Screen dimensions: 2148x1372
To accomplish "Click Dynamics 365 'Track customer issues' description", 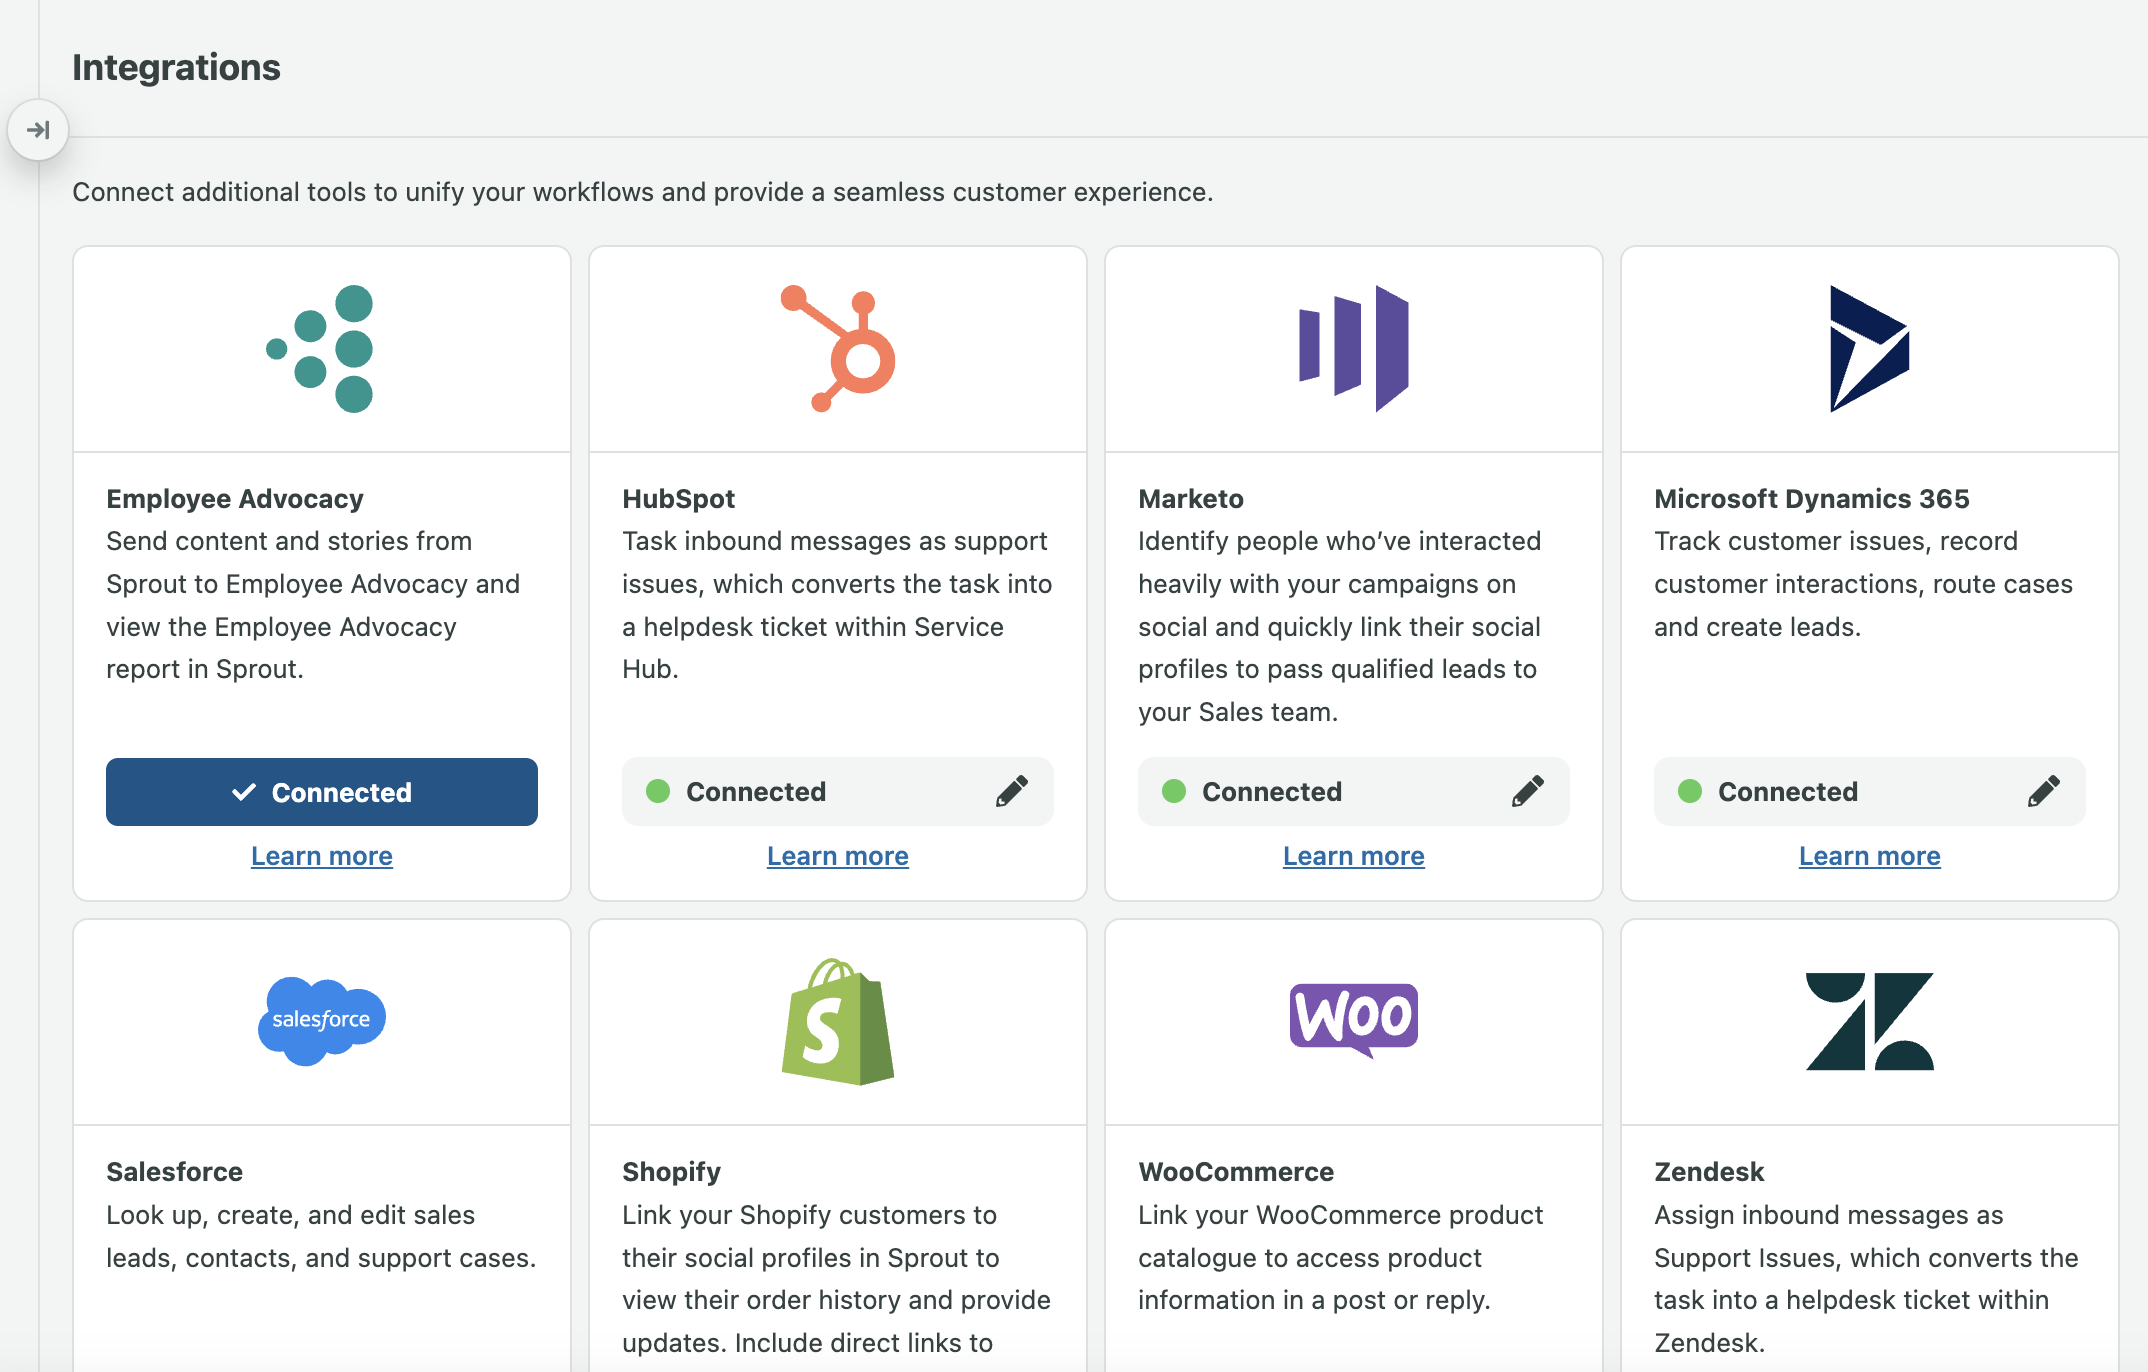I will (1863, 584).
